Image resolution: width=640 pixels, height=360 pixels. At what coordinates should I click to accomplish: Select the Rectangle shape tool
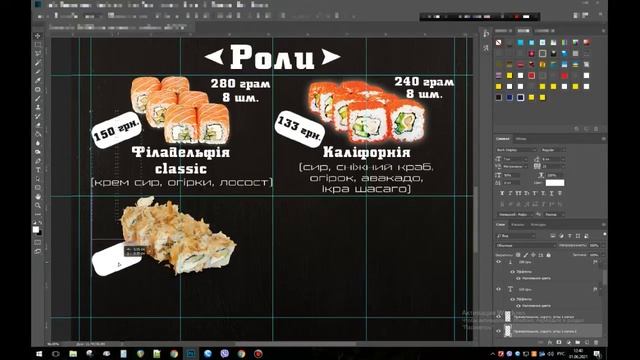38,188
